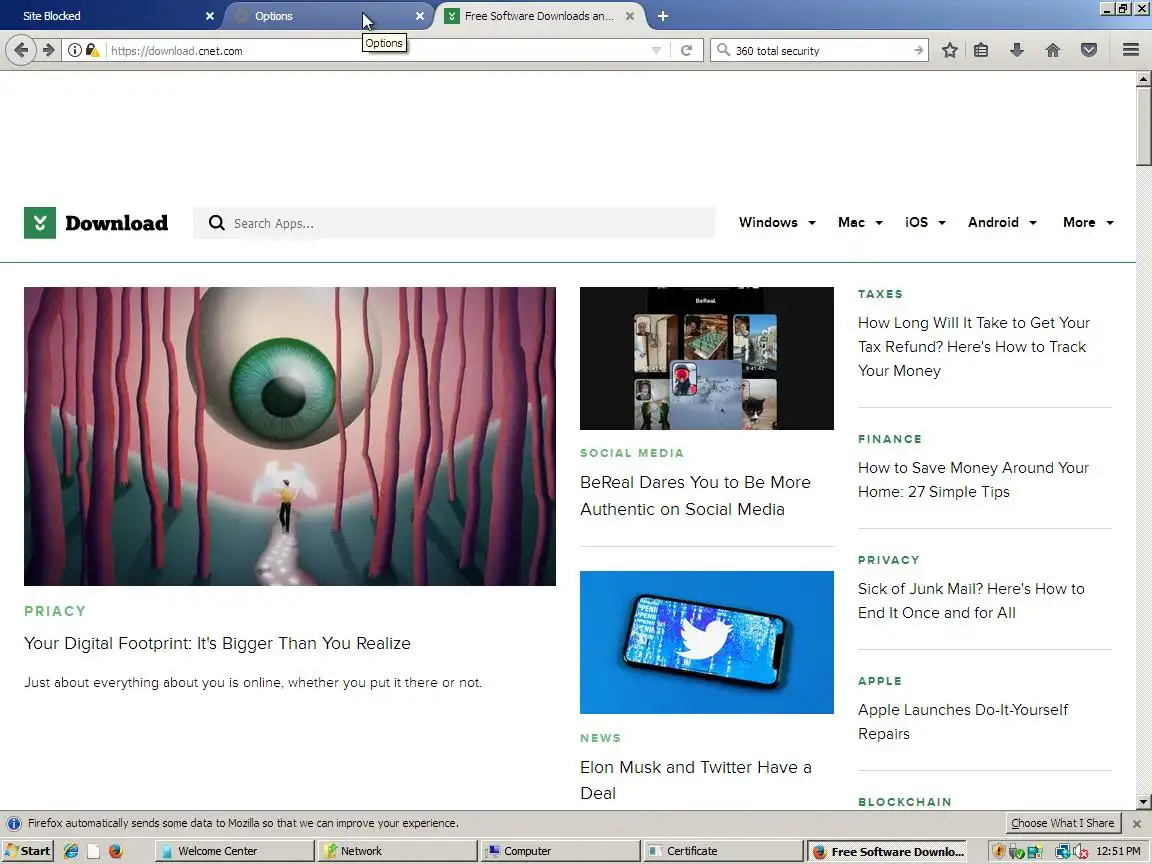This screenshot has height=864, width=1152.
Task: Bookmark this page with the star icon
Action: (950, 50)
